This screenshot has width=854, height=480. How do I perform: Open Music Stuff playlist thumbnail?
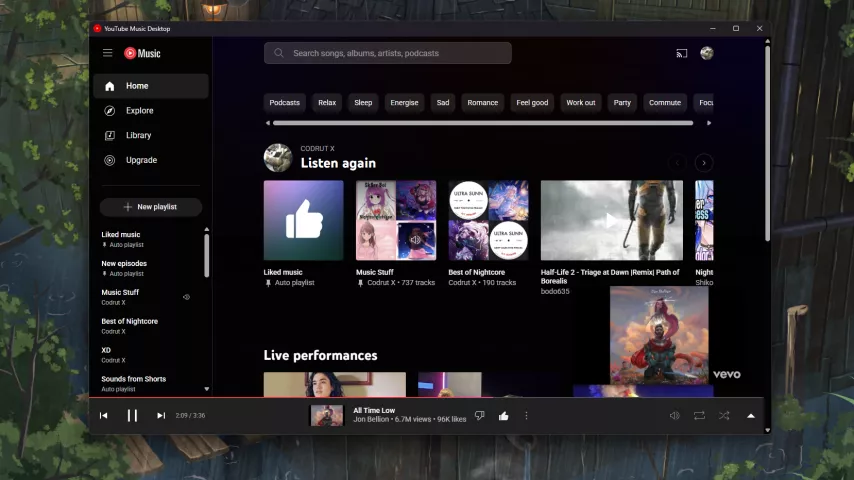click(x=396, y=220)
